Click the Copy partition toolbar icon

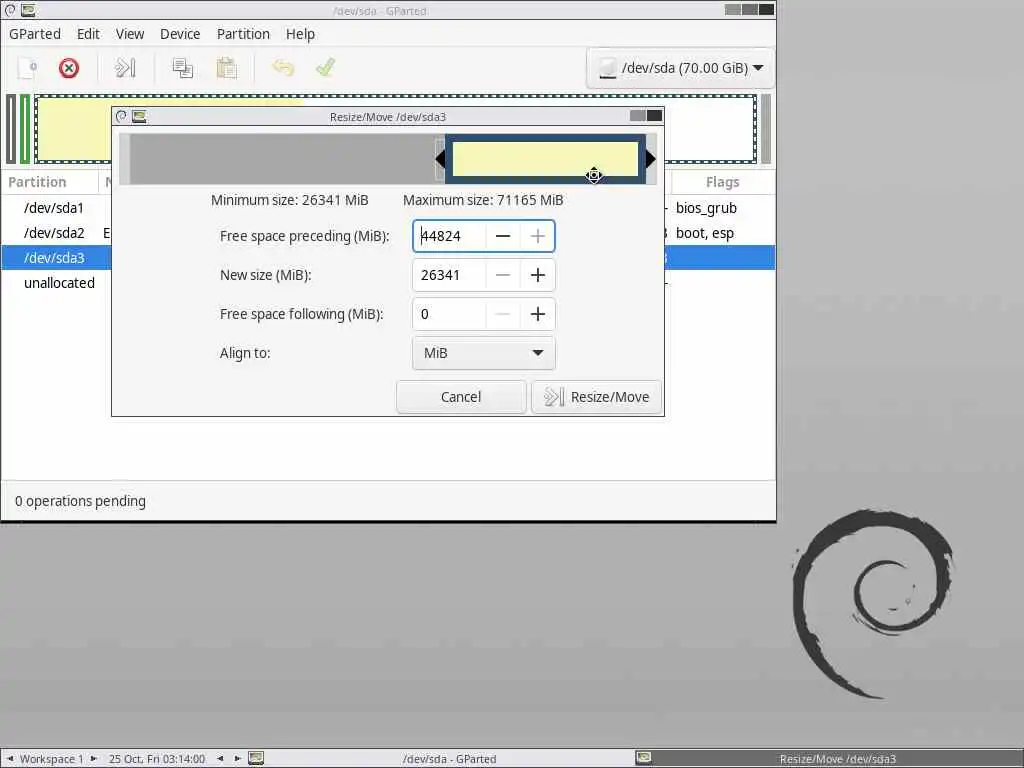[x=182, y=68]
